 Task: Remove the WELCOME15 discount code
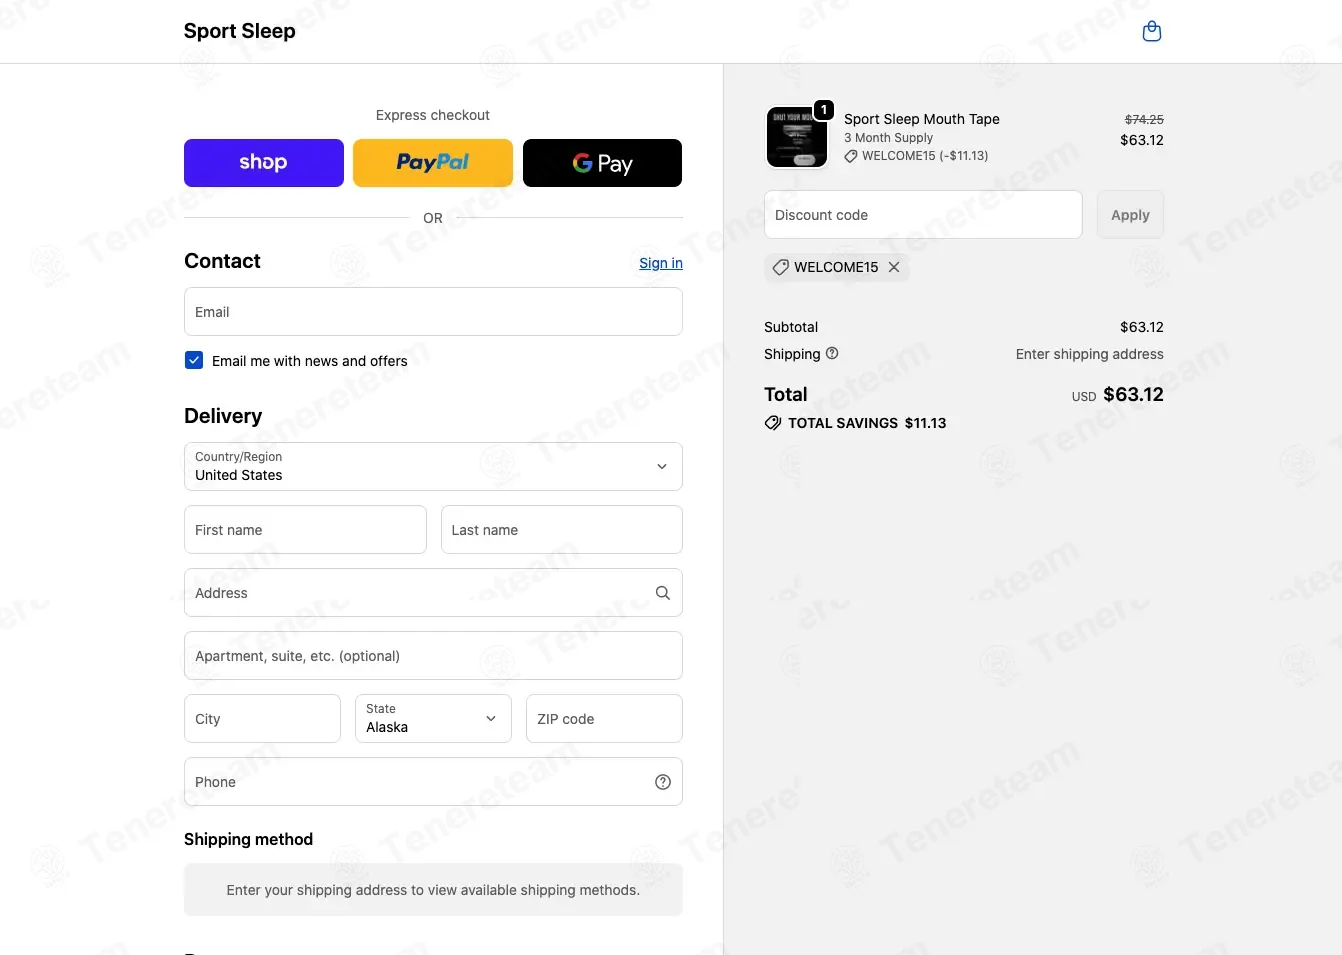pyautogui.click(x=894, y=267)
